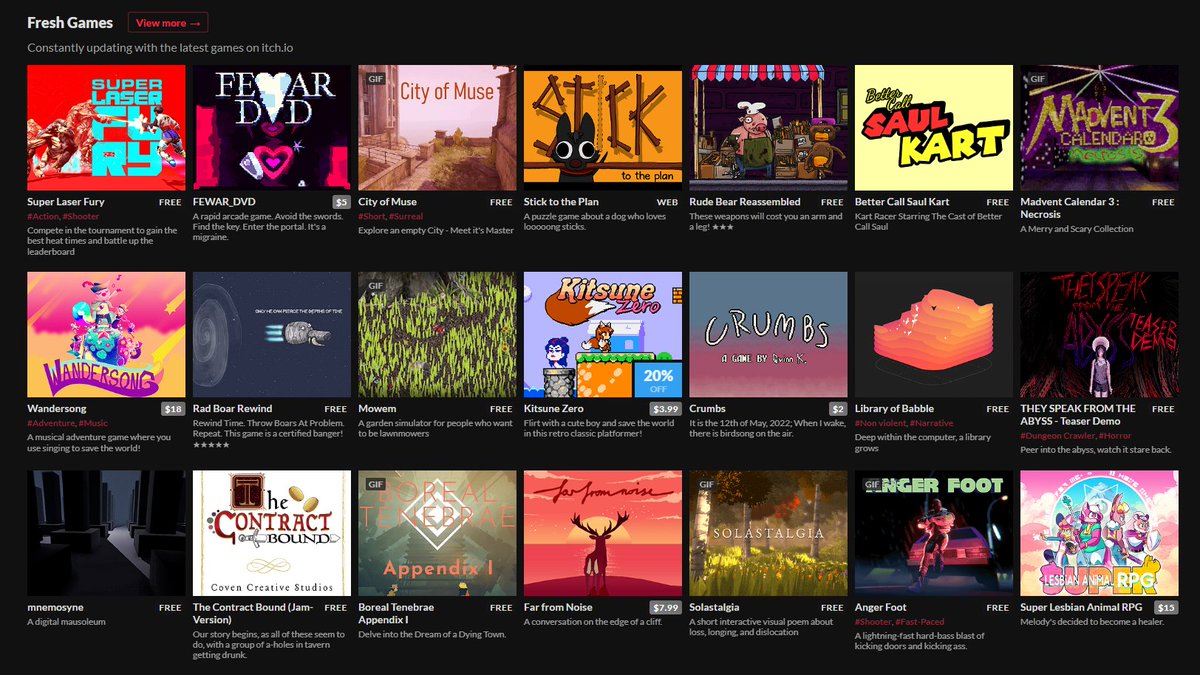Select the #Fast-Paced tag
The height and width of the screenshot is (675, 1200).
click(918, 622)
